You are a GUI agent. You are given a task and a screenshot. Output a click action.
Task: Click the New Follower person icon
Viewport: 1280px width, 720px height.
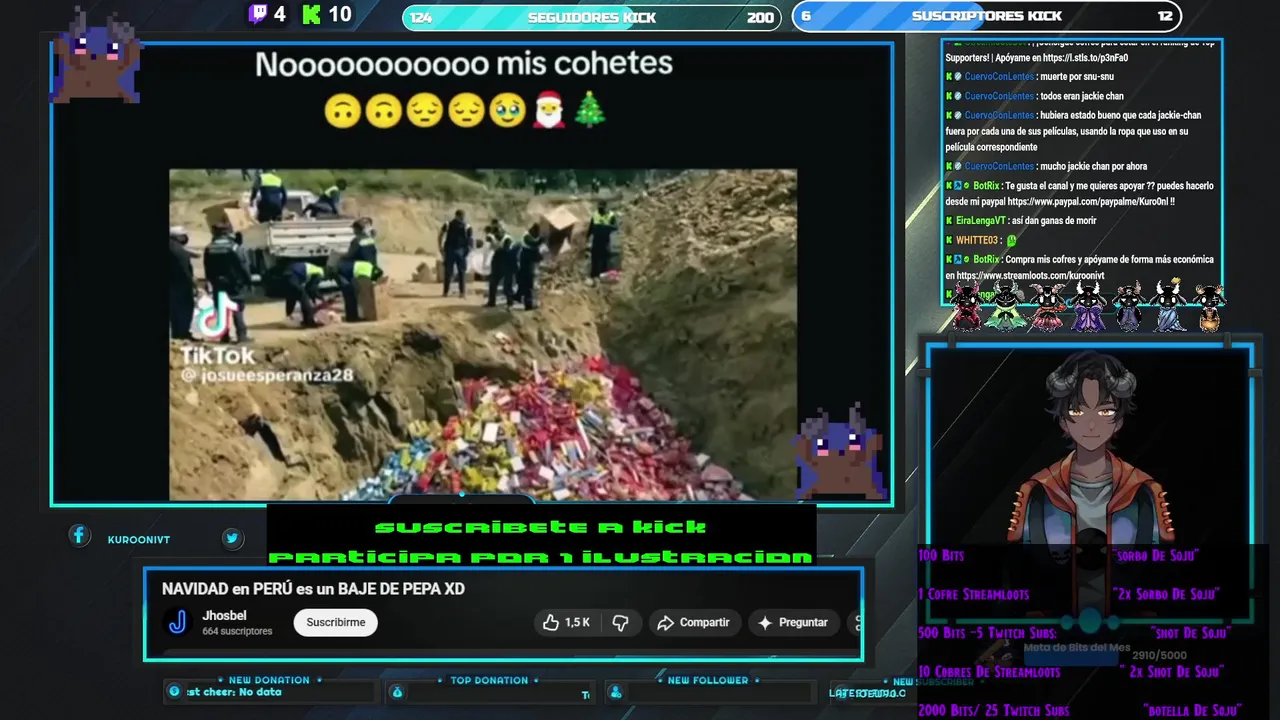coord(615,692)
